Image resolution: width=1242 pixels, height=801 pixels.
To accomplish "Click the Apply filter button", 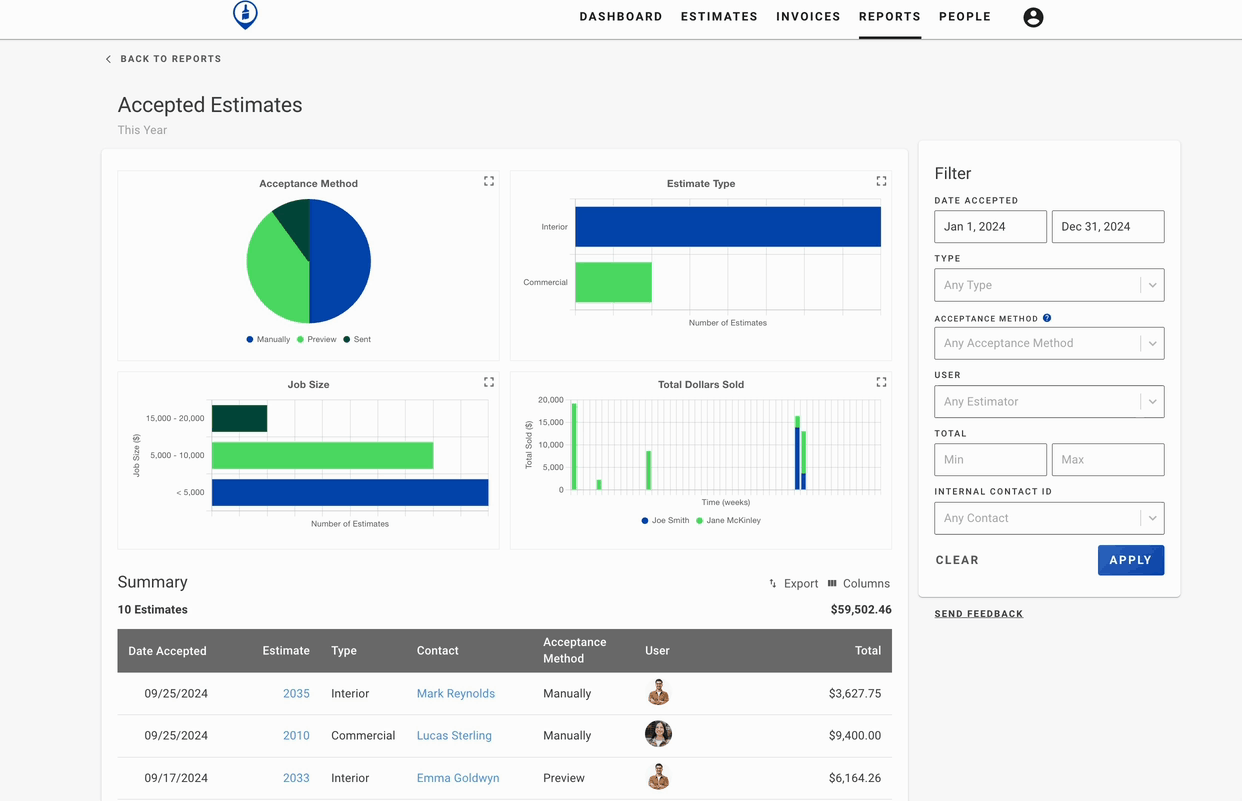I will pos(1131,560).
